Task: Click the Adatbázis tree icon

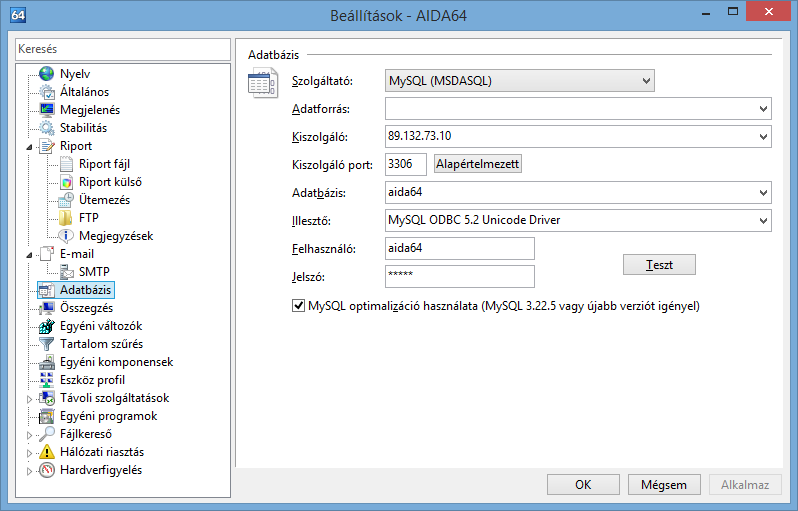Action: click(46, 290)
